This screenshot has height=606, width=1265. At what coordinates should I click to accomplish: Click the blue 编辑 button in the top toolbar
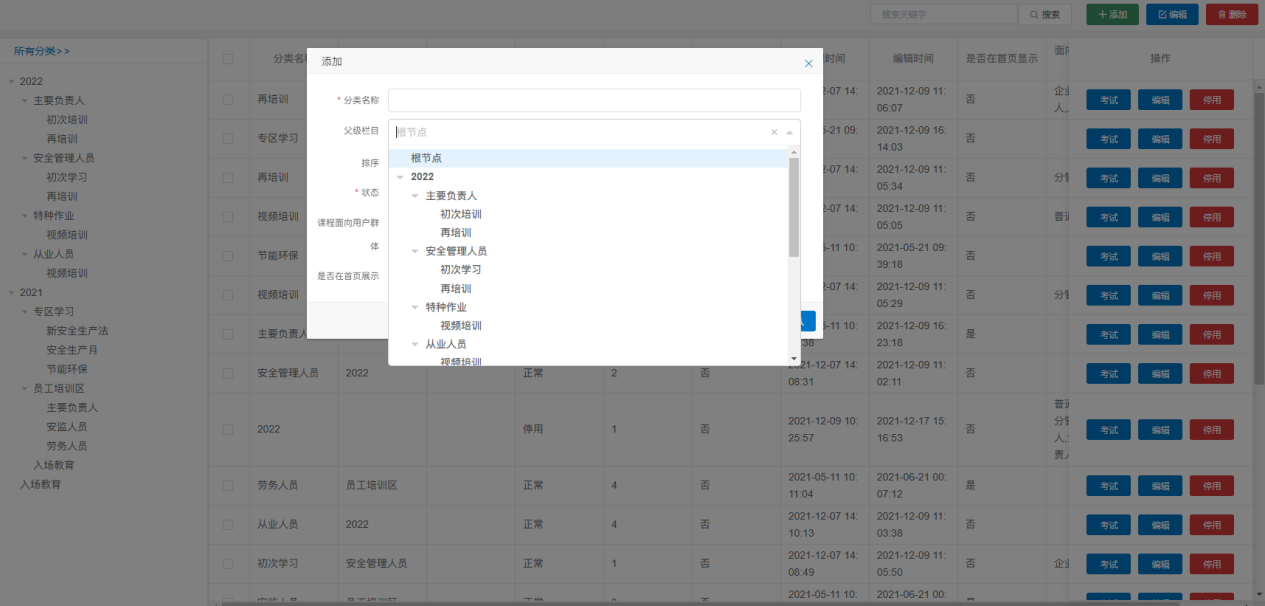(1172, 15)
